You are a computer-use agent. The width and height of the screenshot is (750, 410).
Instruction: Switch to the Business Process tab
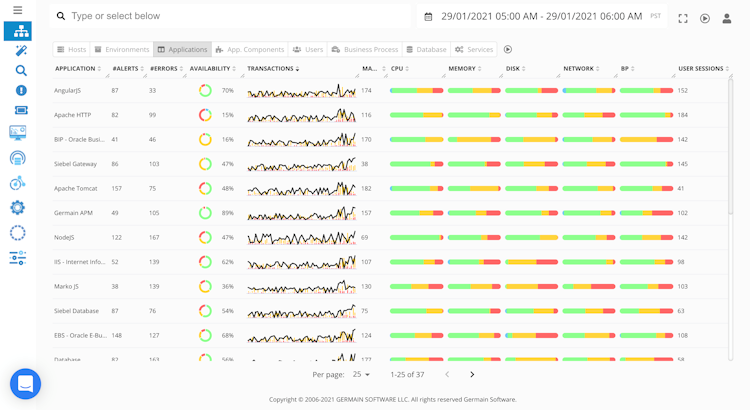[x=365, y=49]
